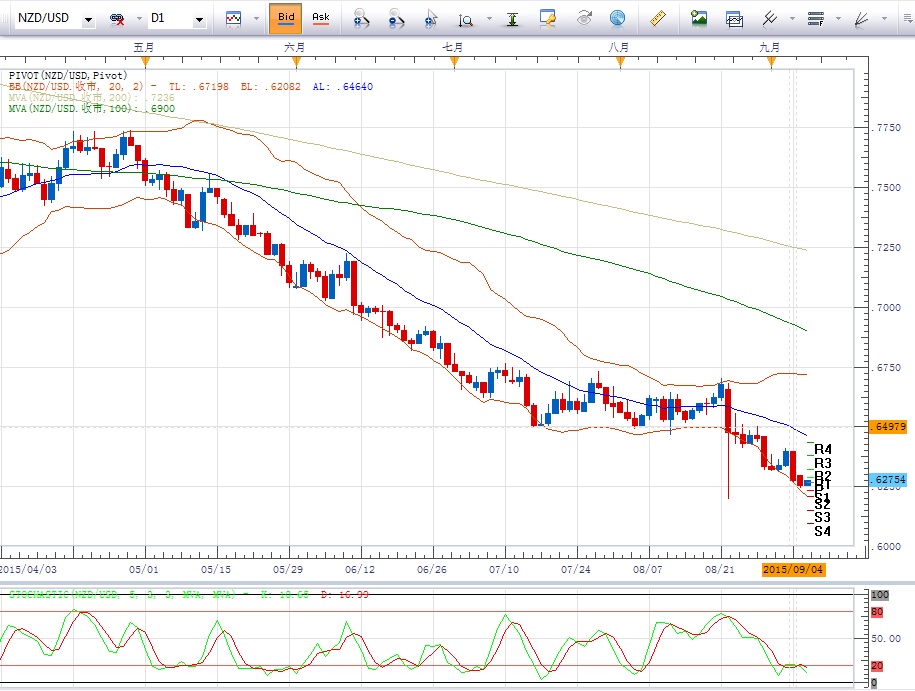Toggle Bid price display

[x=286, y=18]
